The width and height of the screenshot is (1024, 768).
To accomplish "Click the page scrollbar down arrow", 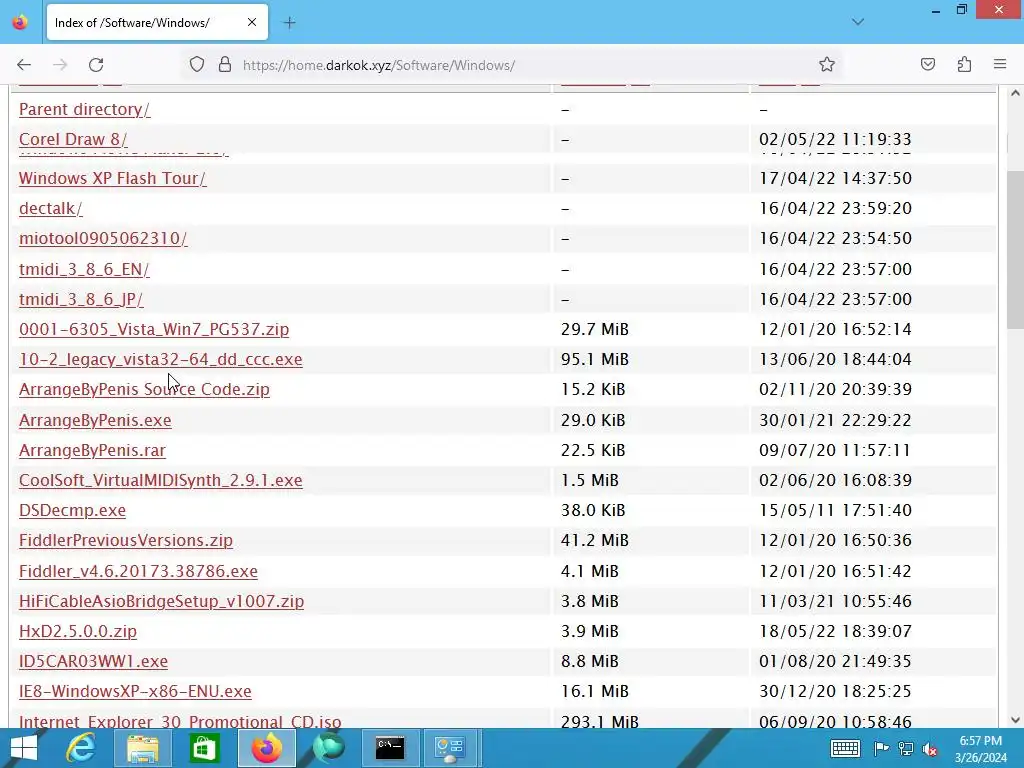I will [x=1015, y=720].
